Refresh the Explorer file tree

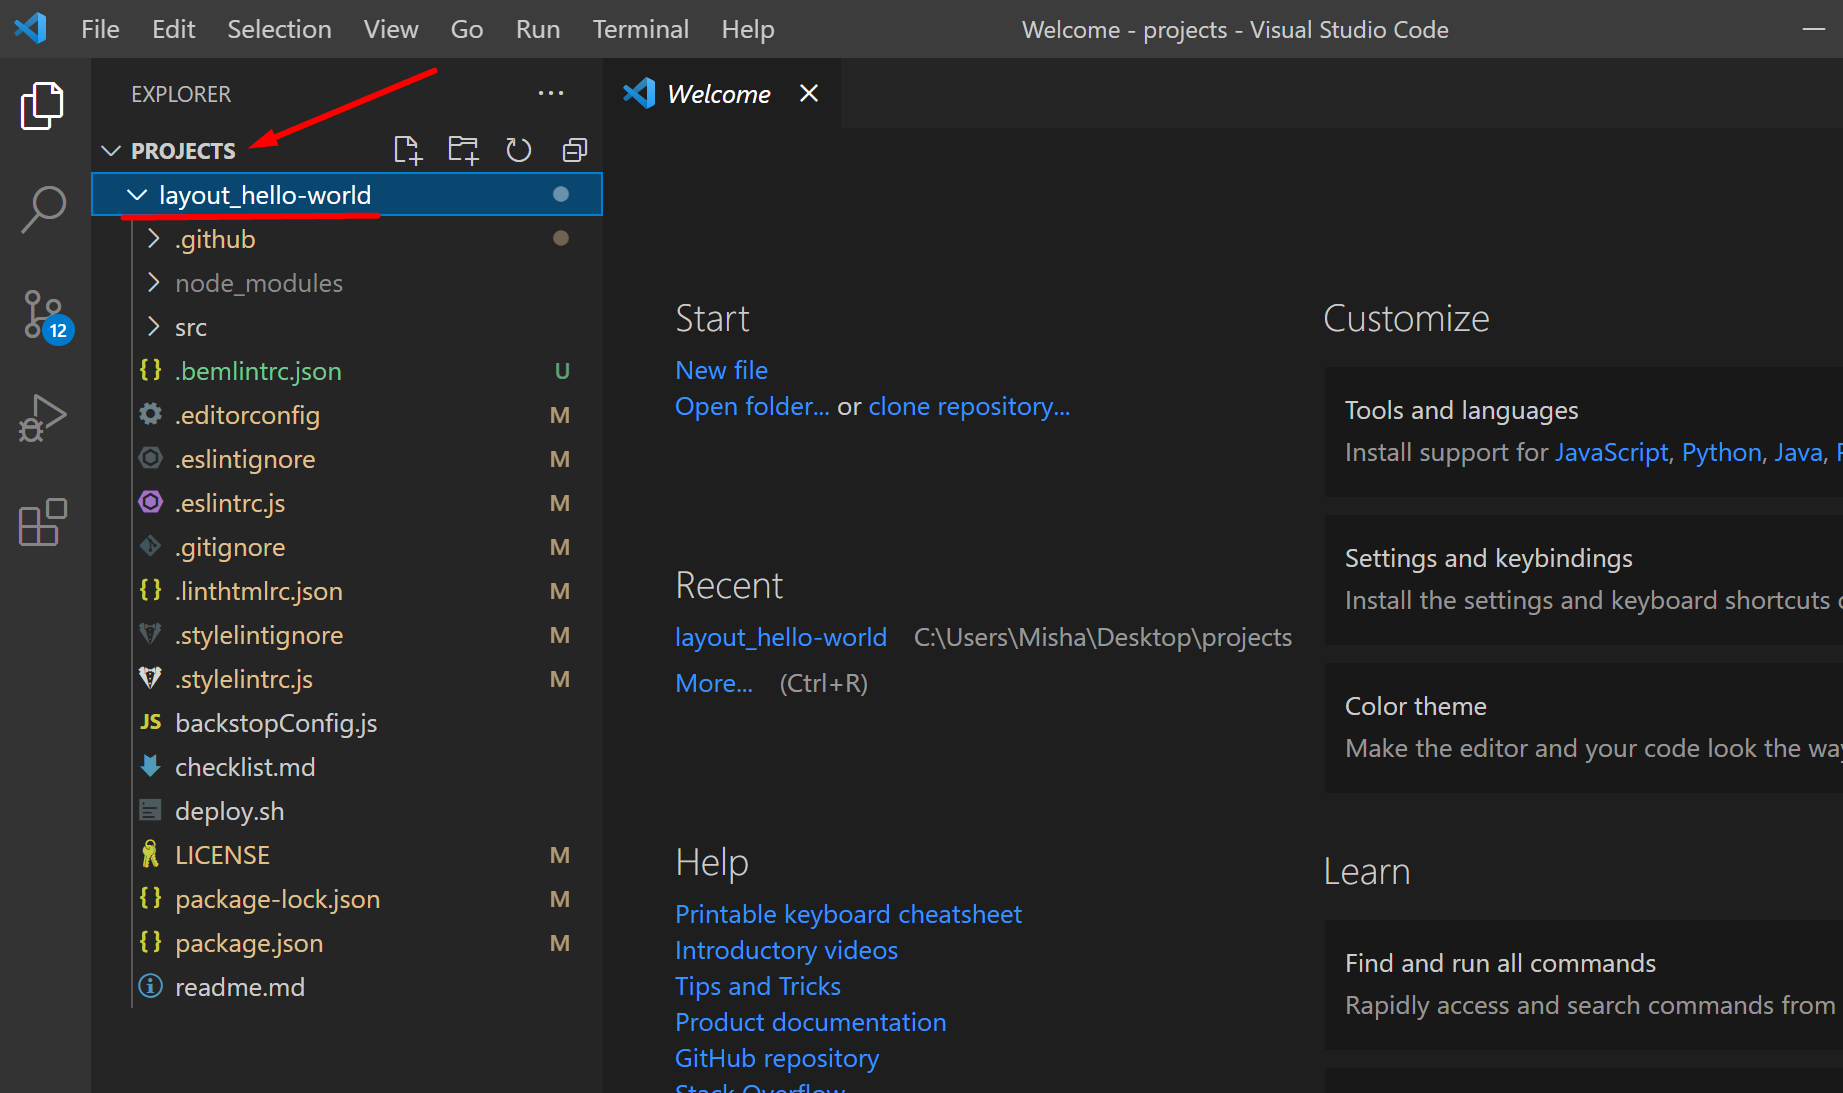pyautogui.click(x=518, y=150)
